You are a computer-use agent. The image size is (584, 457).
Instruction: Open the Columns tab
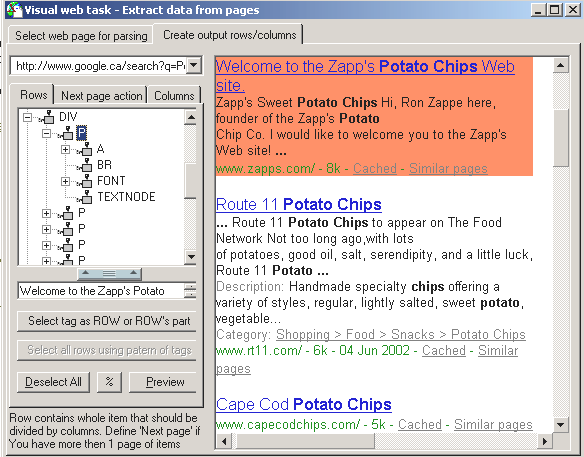point(174,96)
